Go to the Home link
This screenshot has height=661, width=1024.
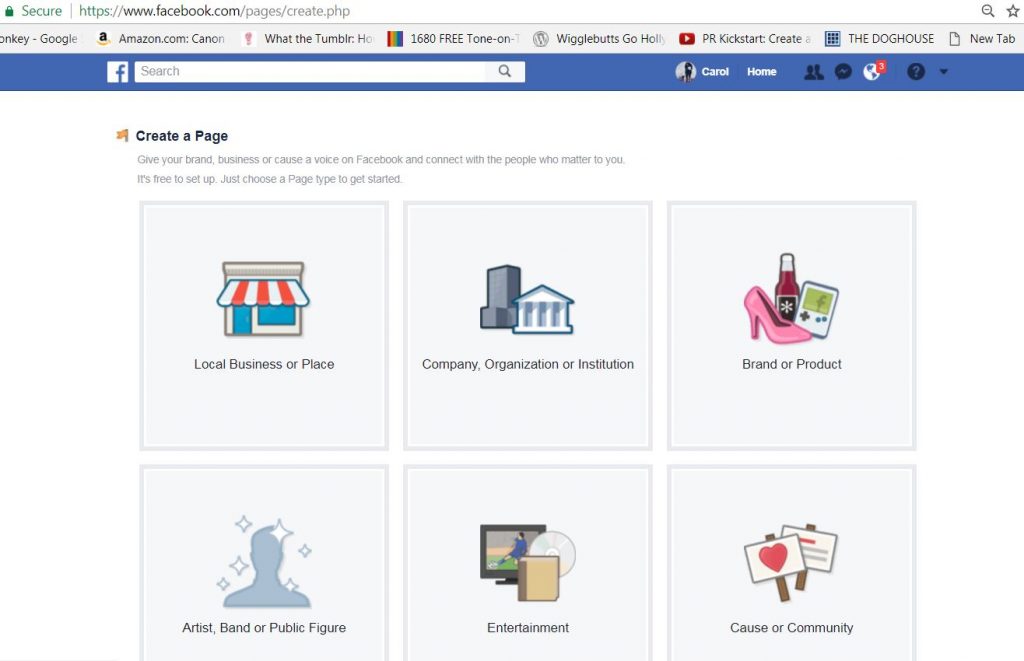pos(761,72)
